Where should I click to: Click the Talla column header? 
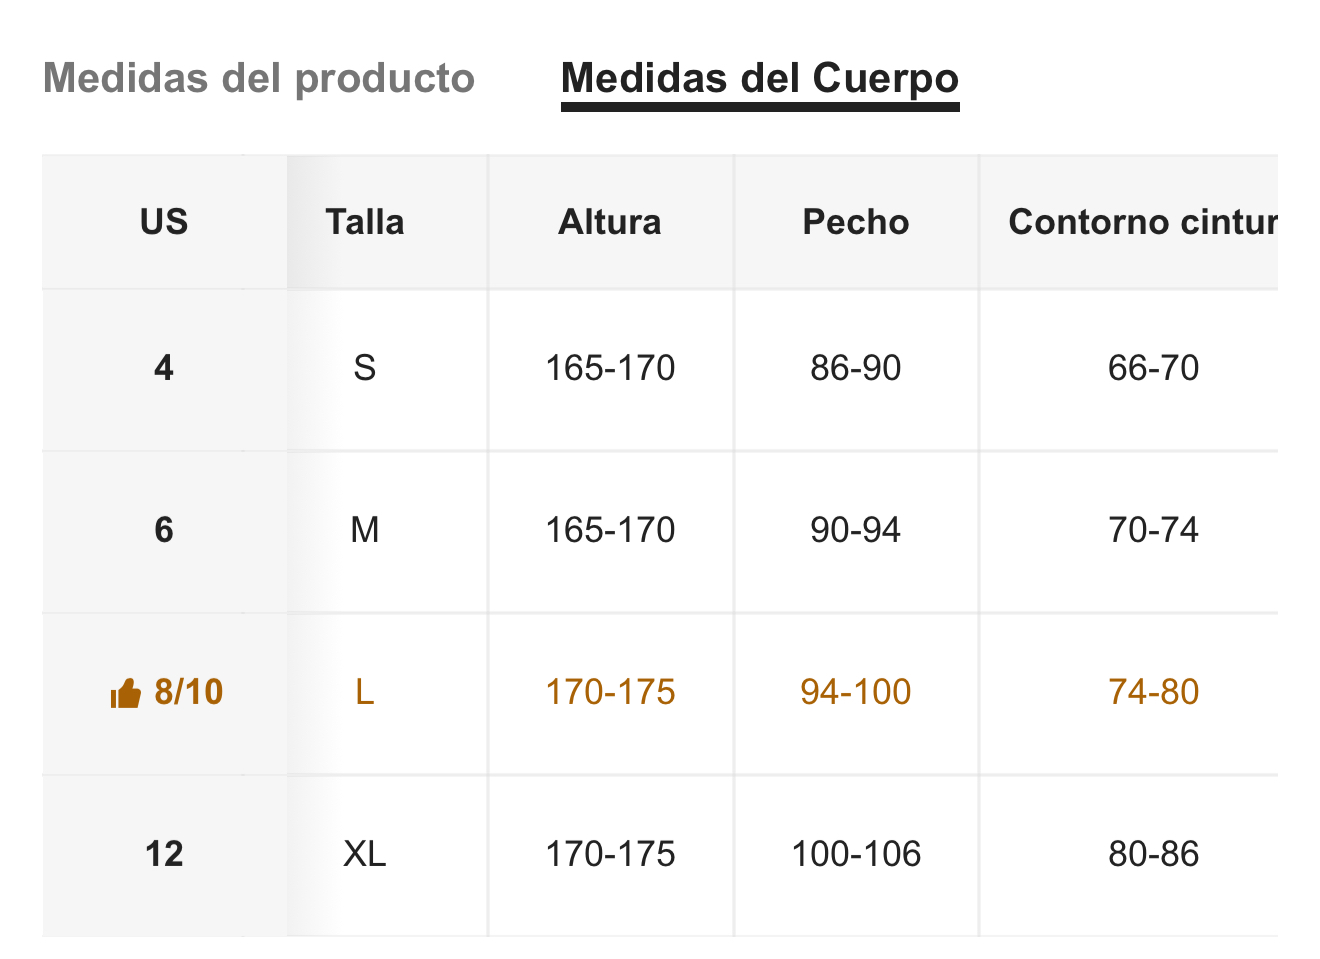365,222
